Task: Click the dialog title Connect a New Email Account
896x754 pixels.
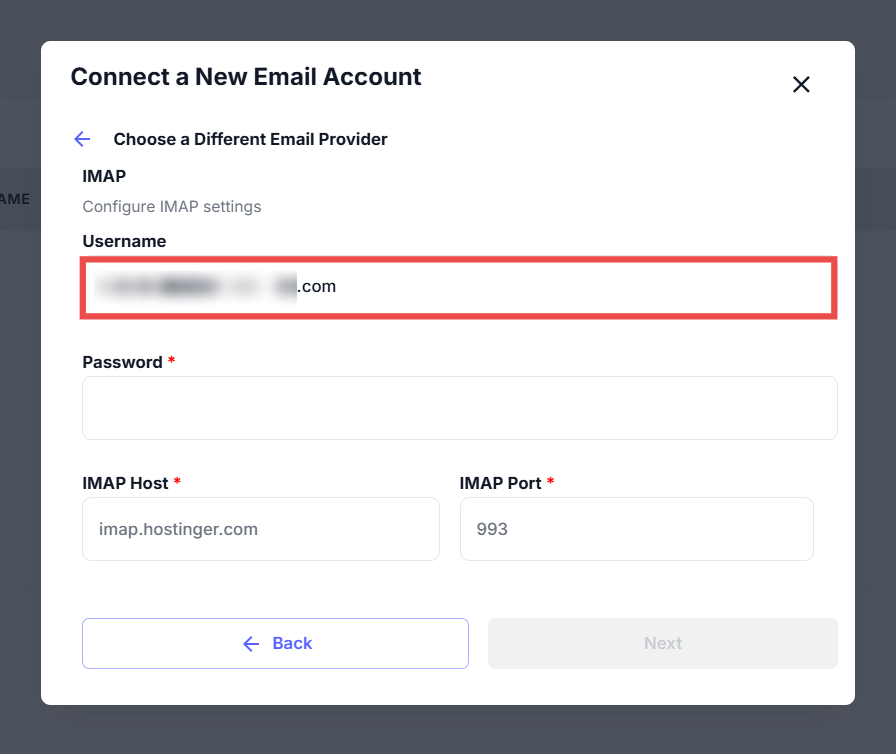Action: pyautogui.click(x=246, y=76)
